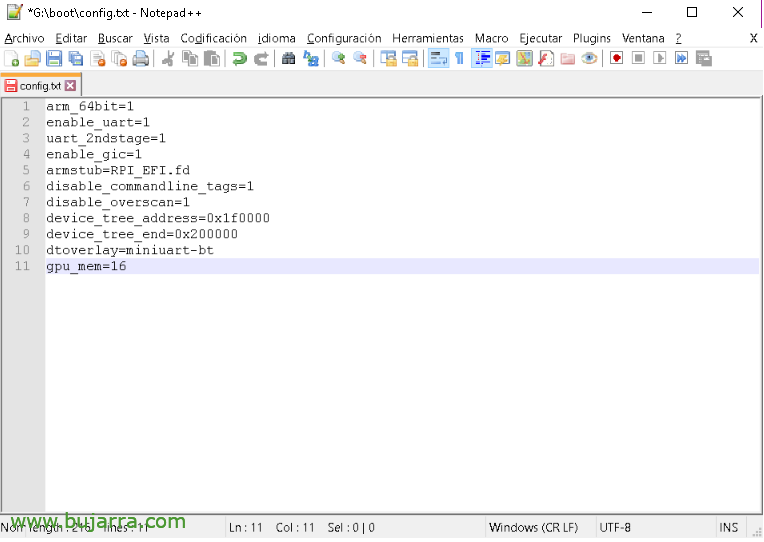Toggle synchronize horizontal scrolling icon
Screen dimensions: 764x542
point(410,58)
